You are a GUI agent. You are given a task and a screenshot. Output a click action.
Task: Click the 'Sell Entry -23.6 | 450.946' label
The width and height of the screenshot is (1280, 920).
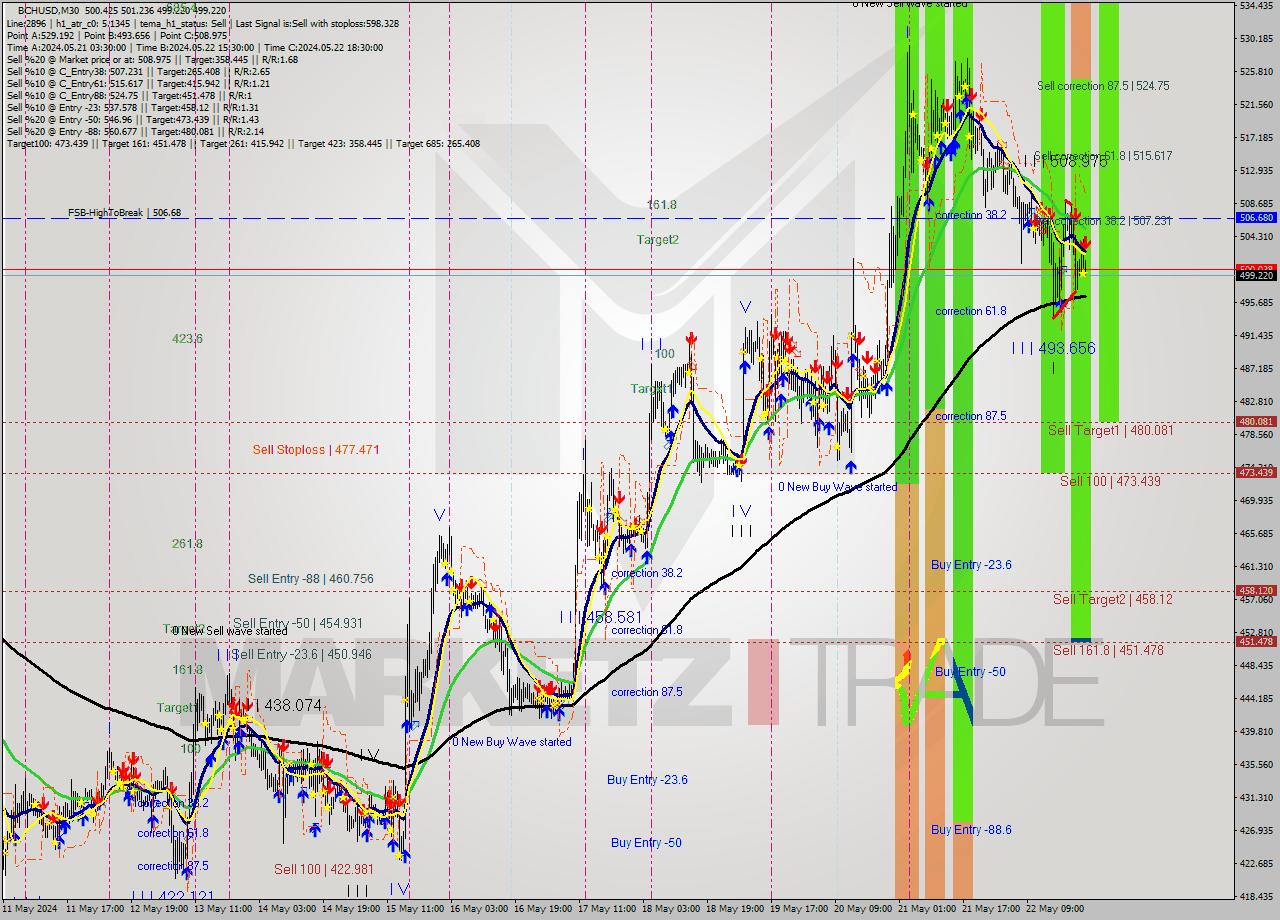click(301, 655)
